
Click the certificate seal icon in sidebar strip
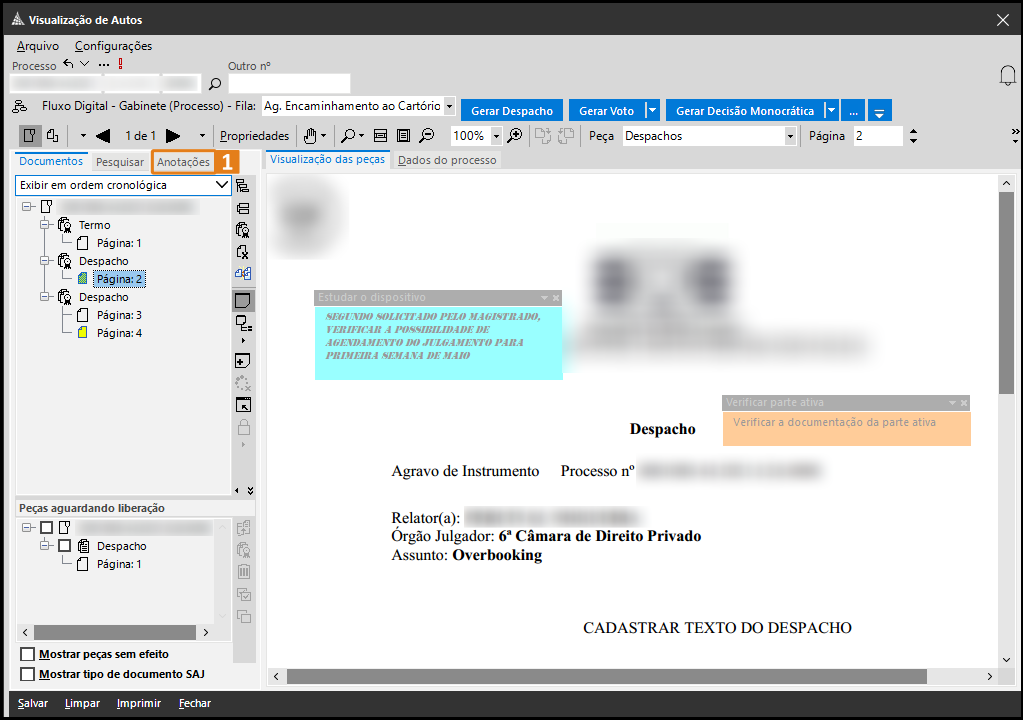click(x=243, y=230)
